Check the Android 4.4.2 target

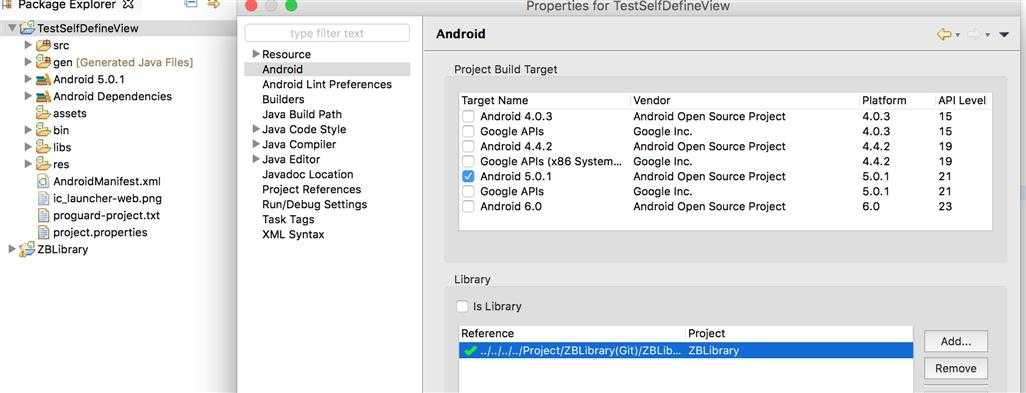tap(468, 146)
